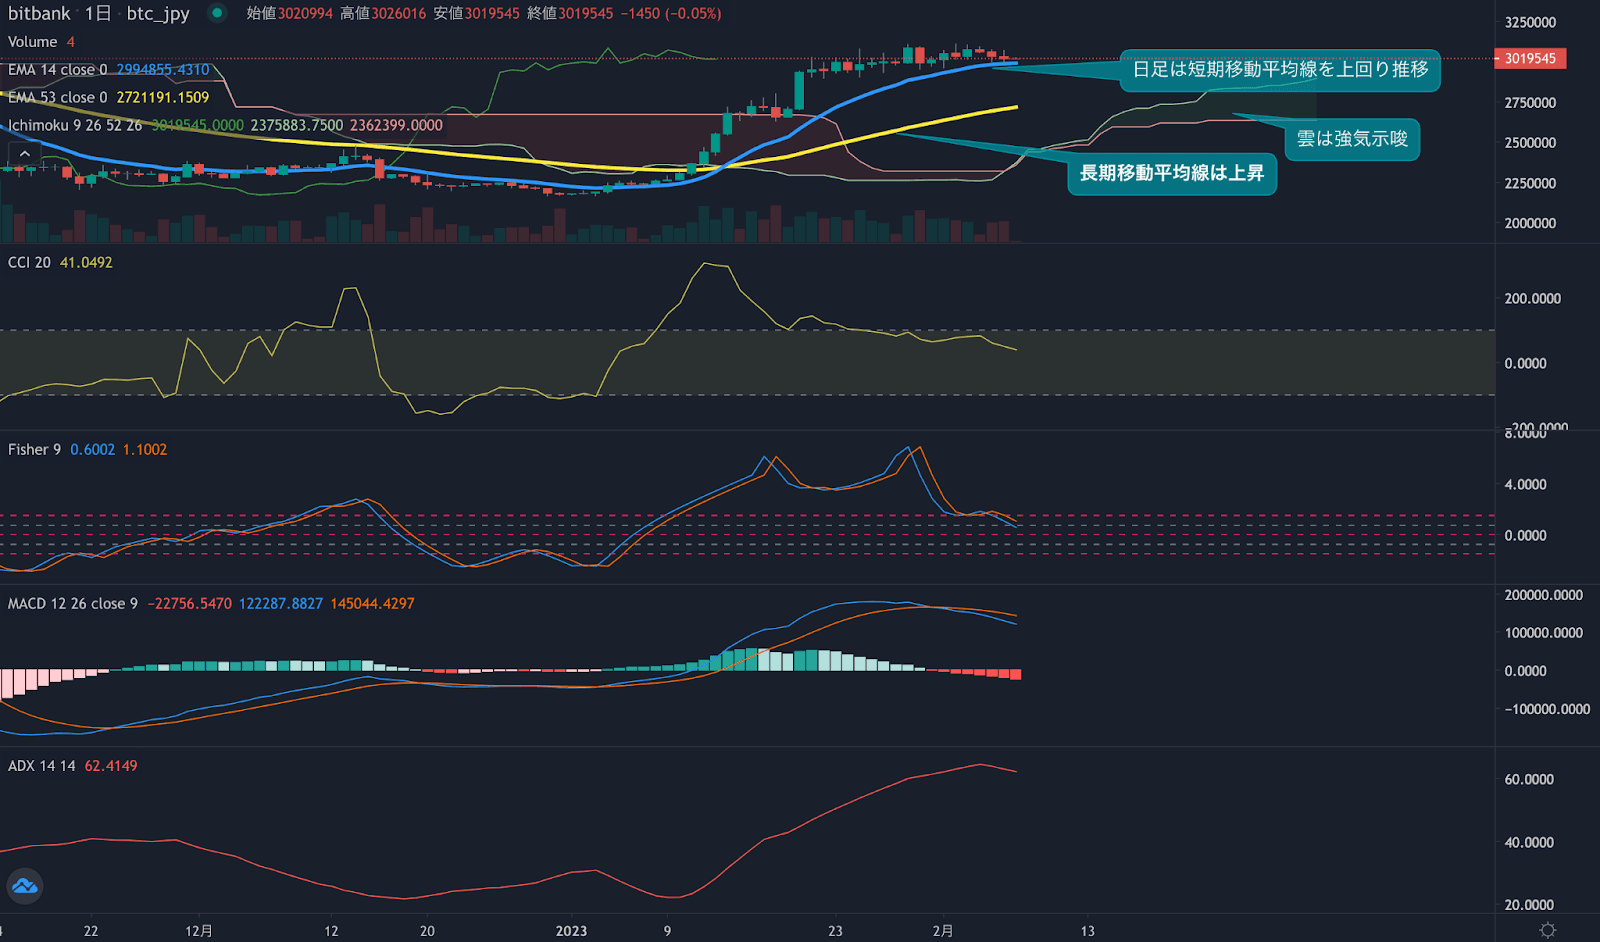
Task: Click the red 3019545 current price label
Action: coord(1530,58)
